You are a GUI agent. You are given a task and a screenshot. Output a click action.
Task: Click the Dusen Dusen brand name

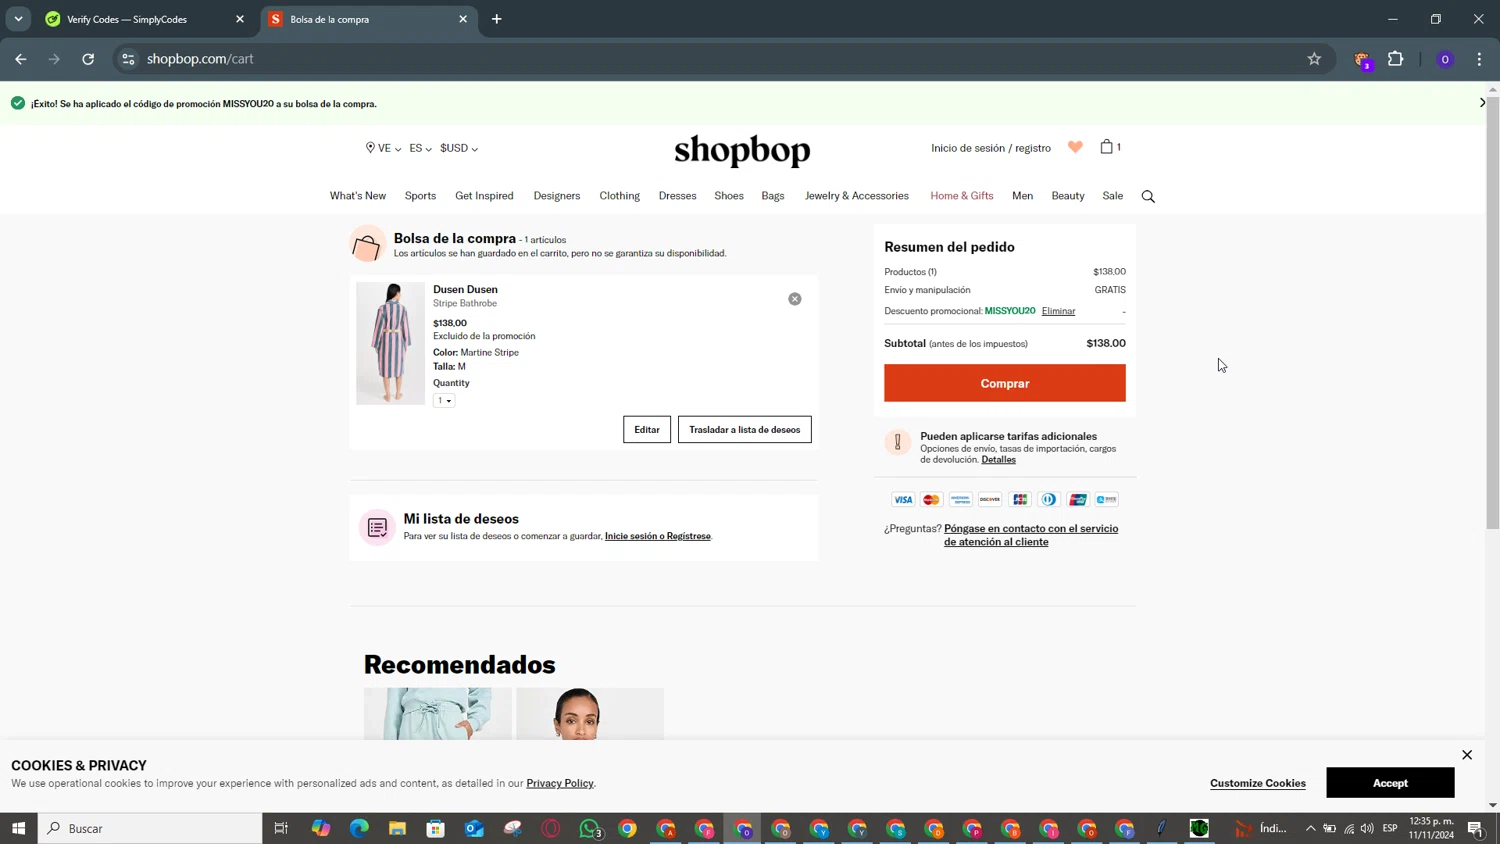tap(465, 289)
